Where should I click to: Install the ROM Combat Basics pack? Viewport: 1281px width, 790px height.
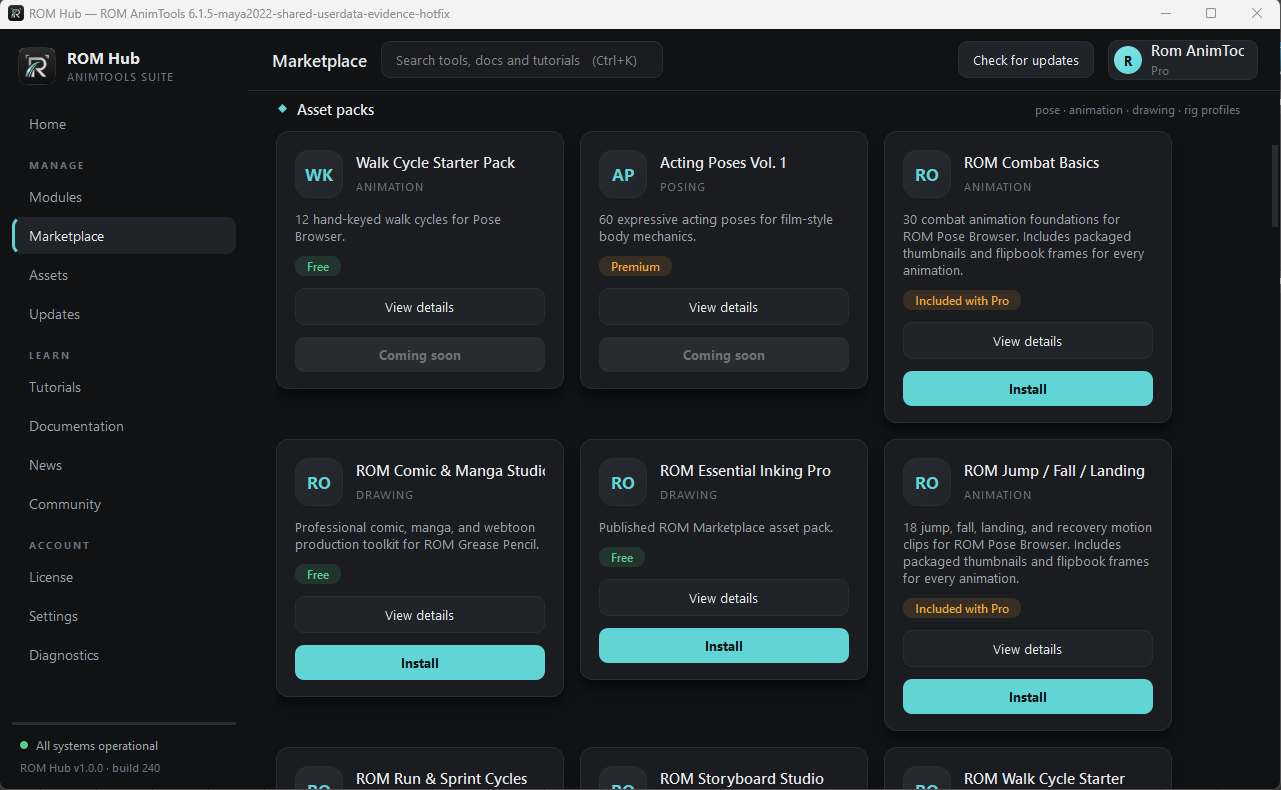click(1028, 389)
